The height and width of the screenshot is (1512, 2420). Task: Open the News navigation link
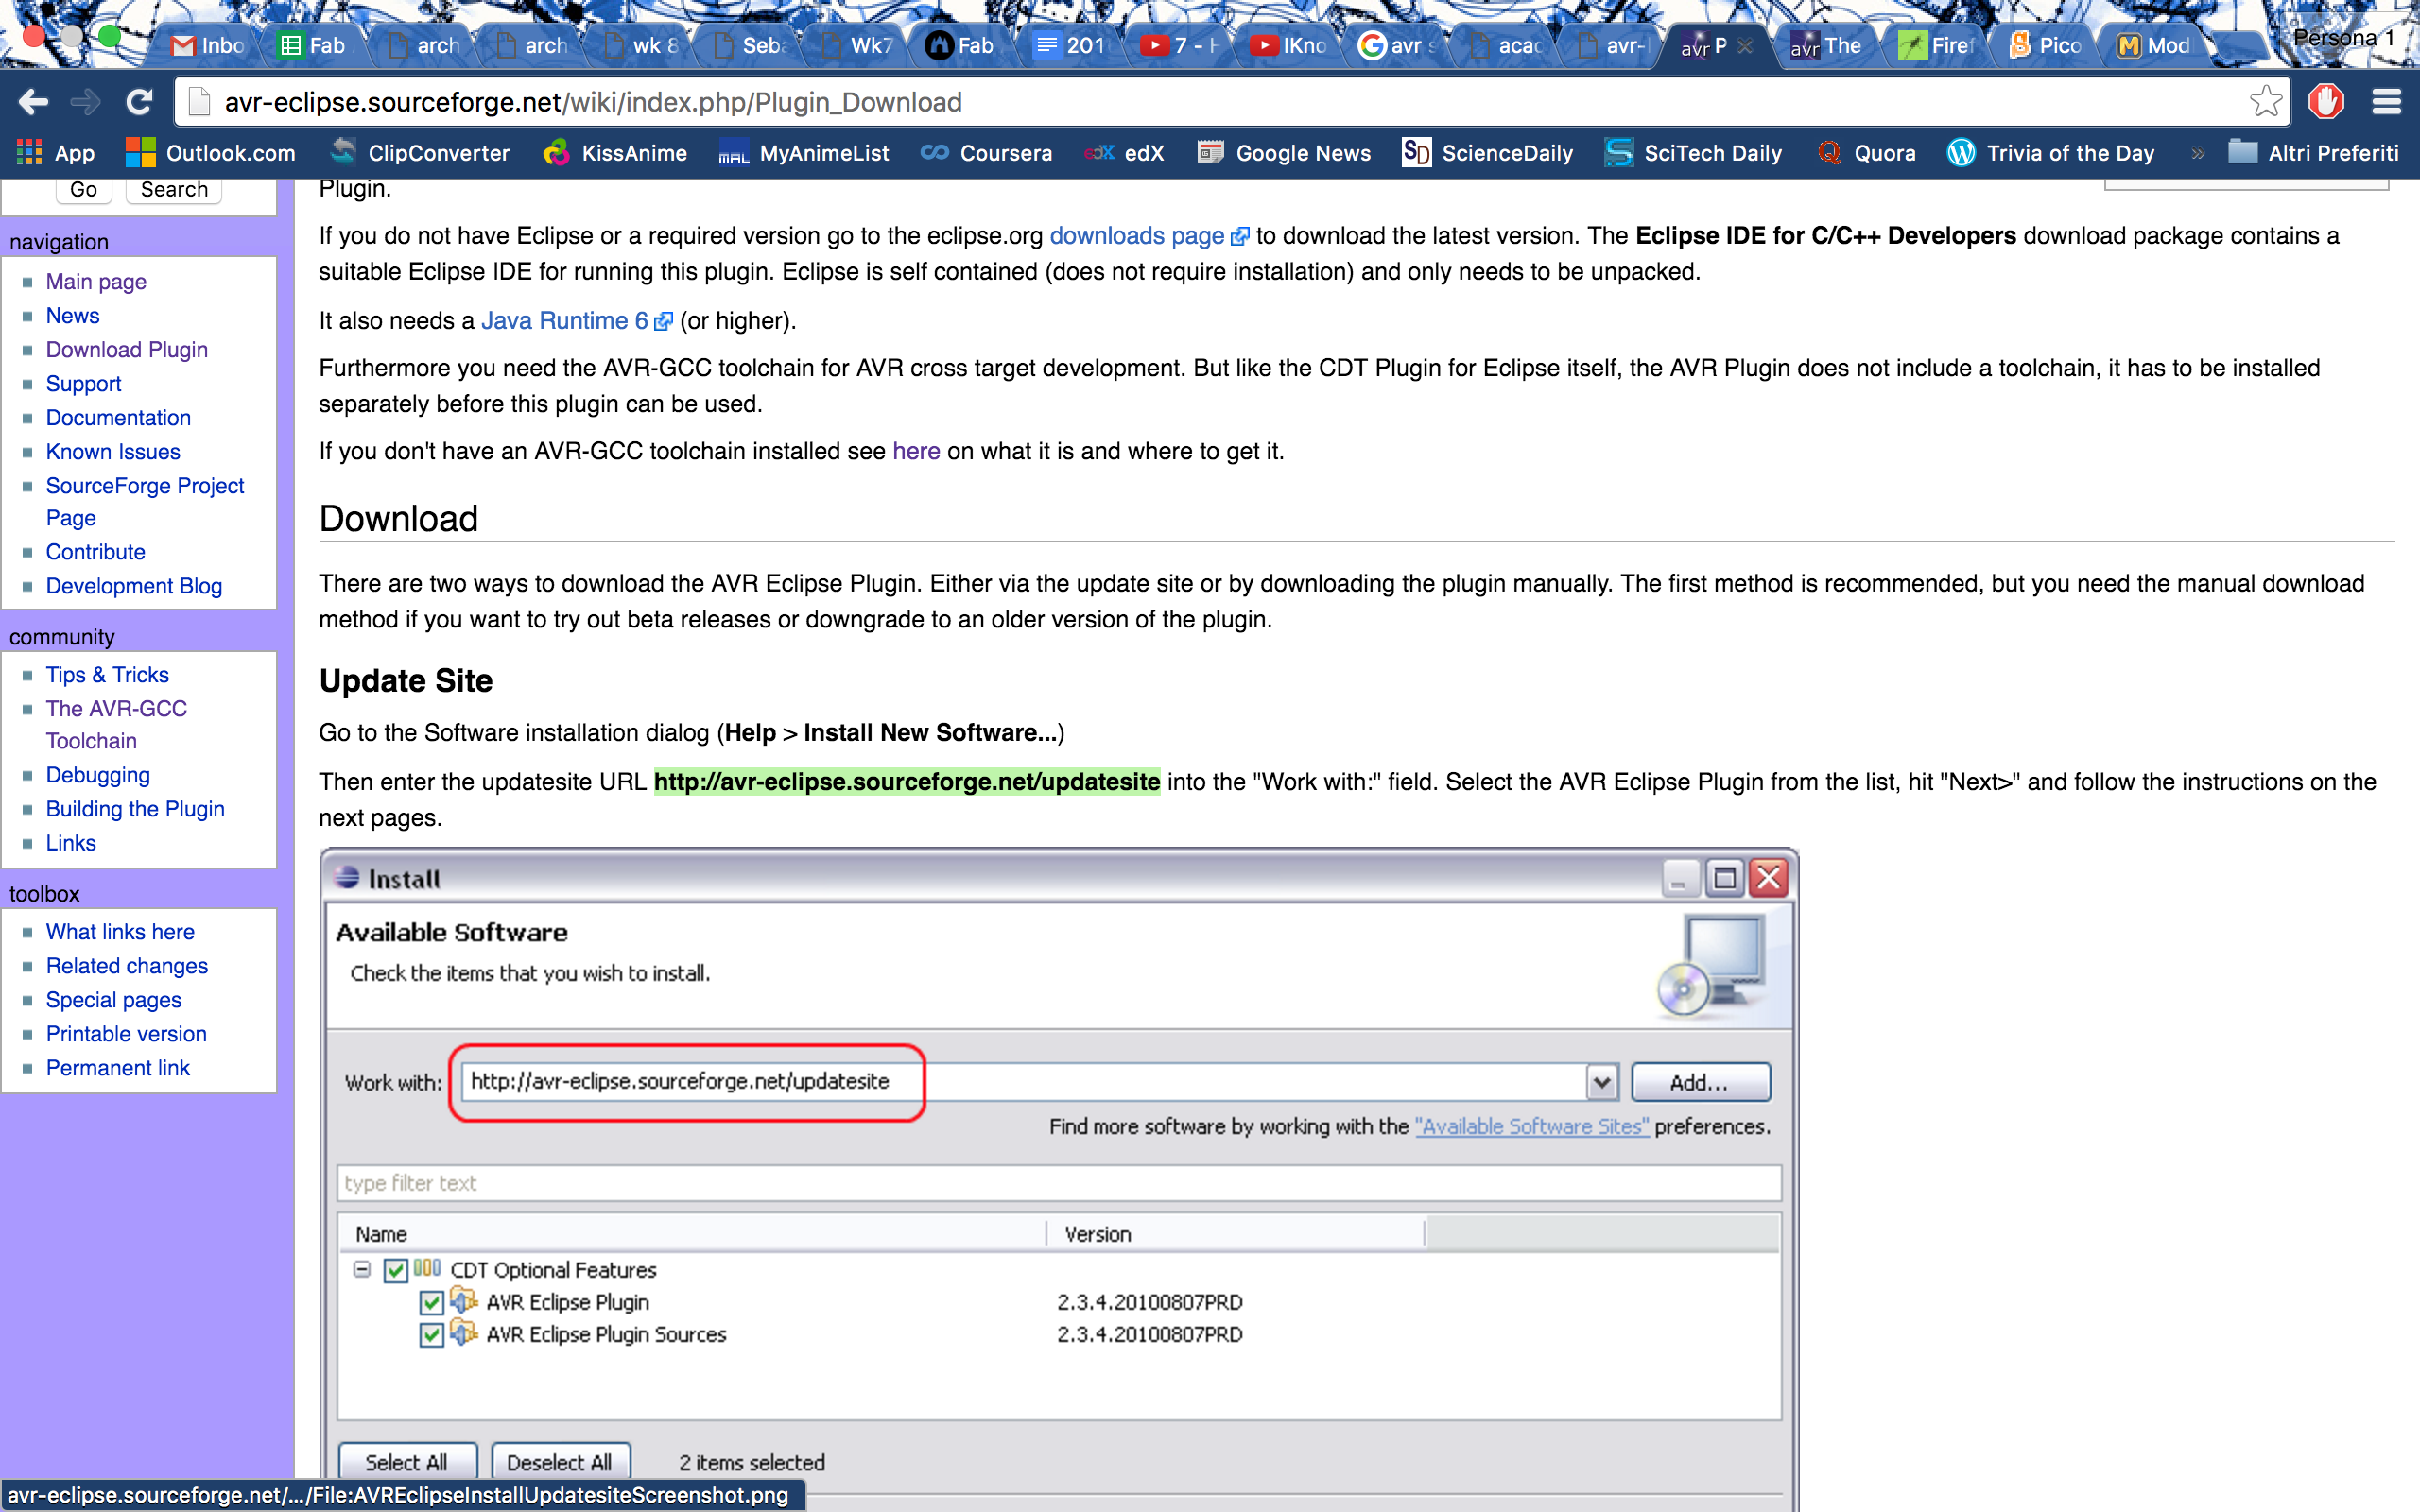click(x=73, y=316)
